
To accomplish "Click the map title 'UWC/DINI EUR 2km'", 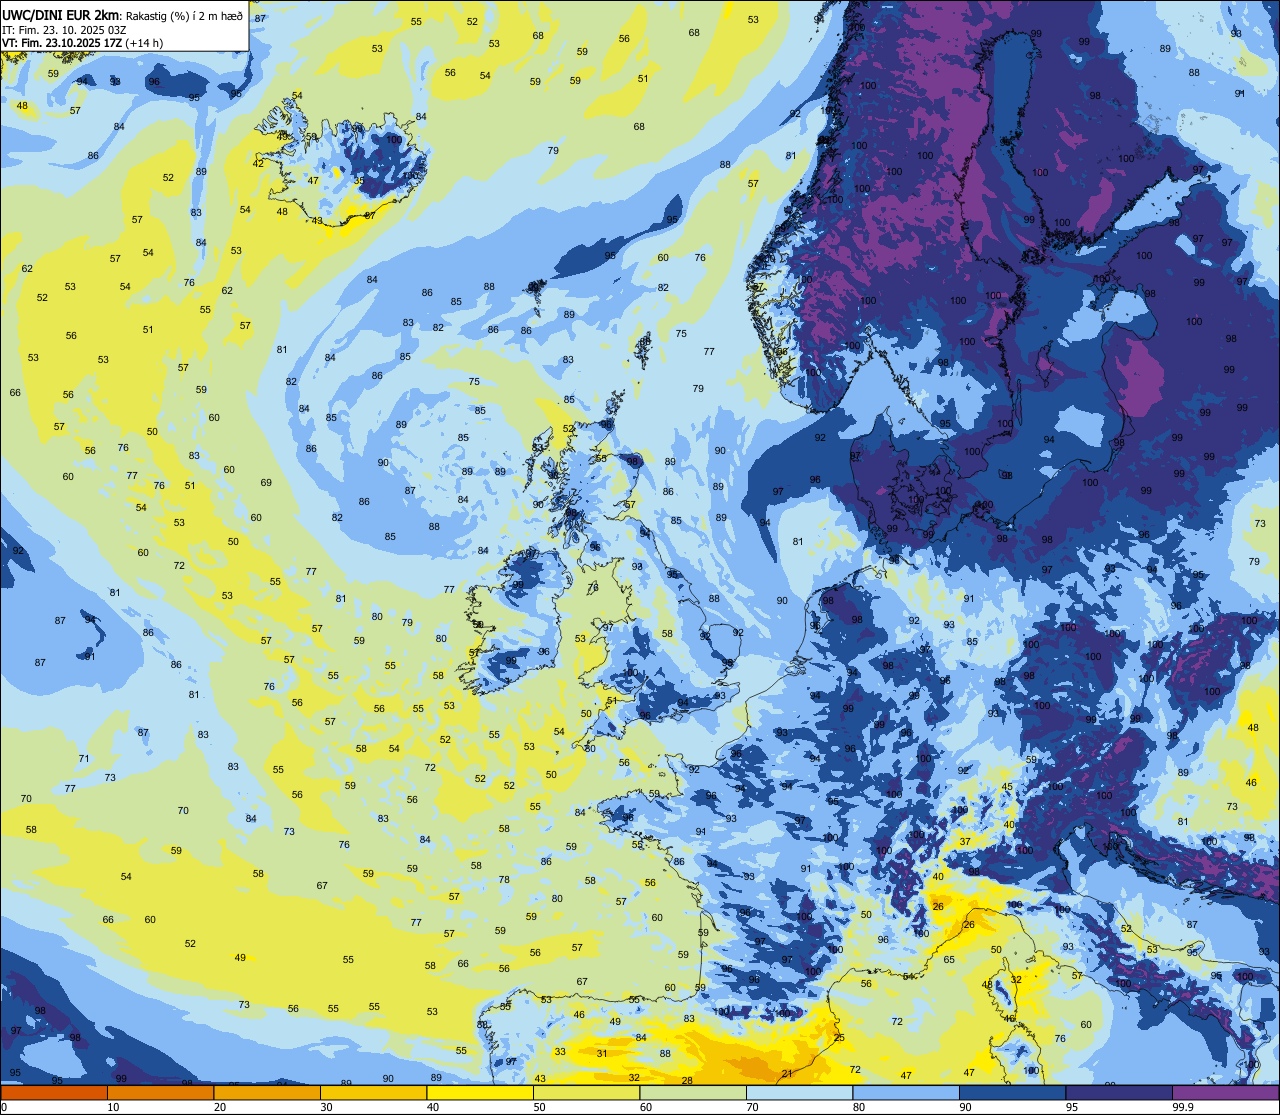I will point(60,16).
